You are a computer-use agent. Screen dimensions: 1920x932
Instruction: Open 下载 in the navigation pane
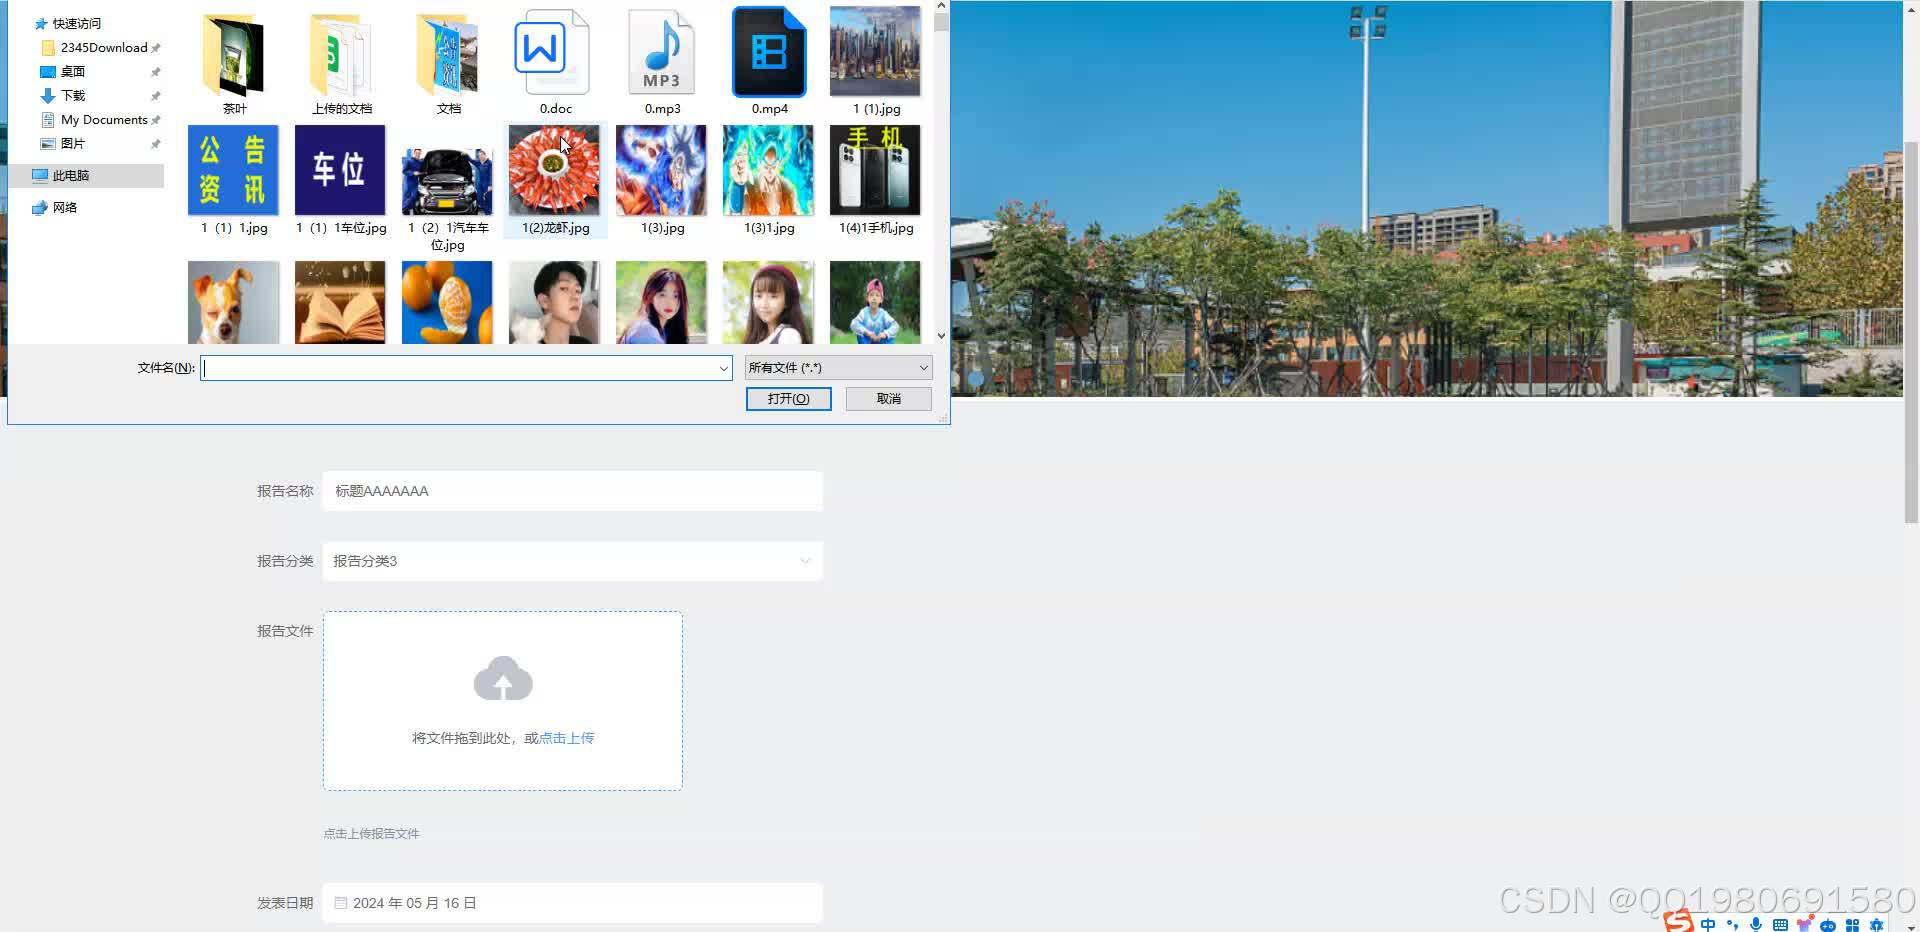[72, 95]
